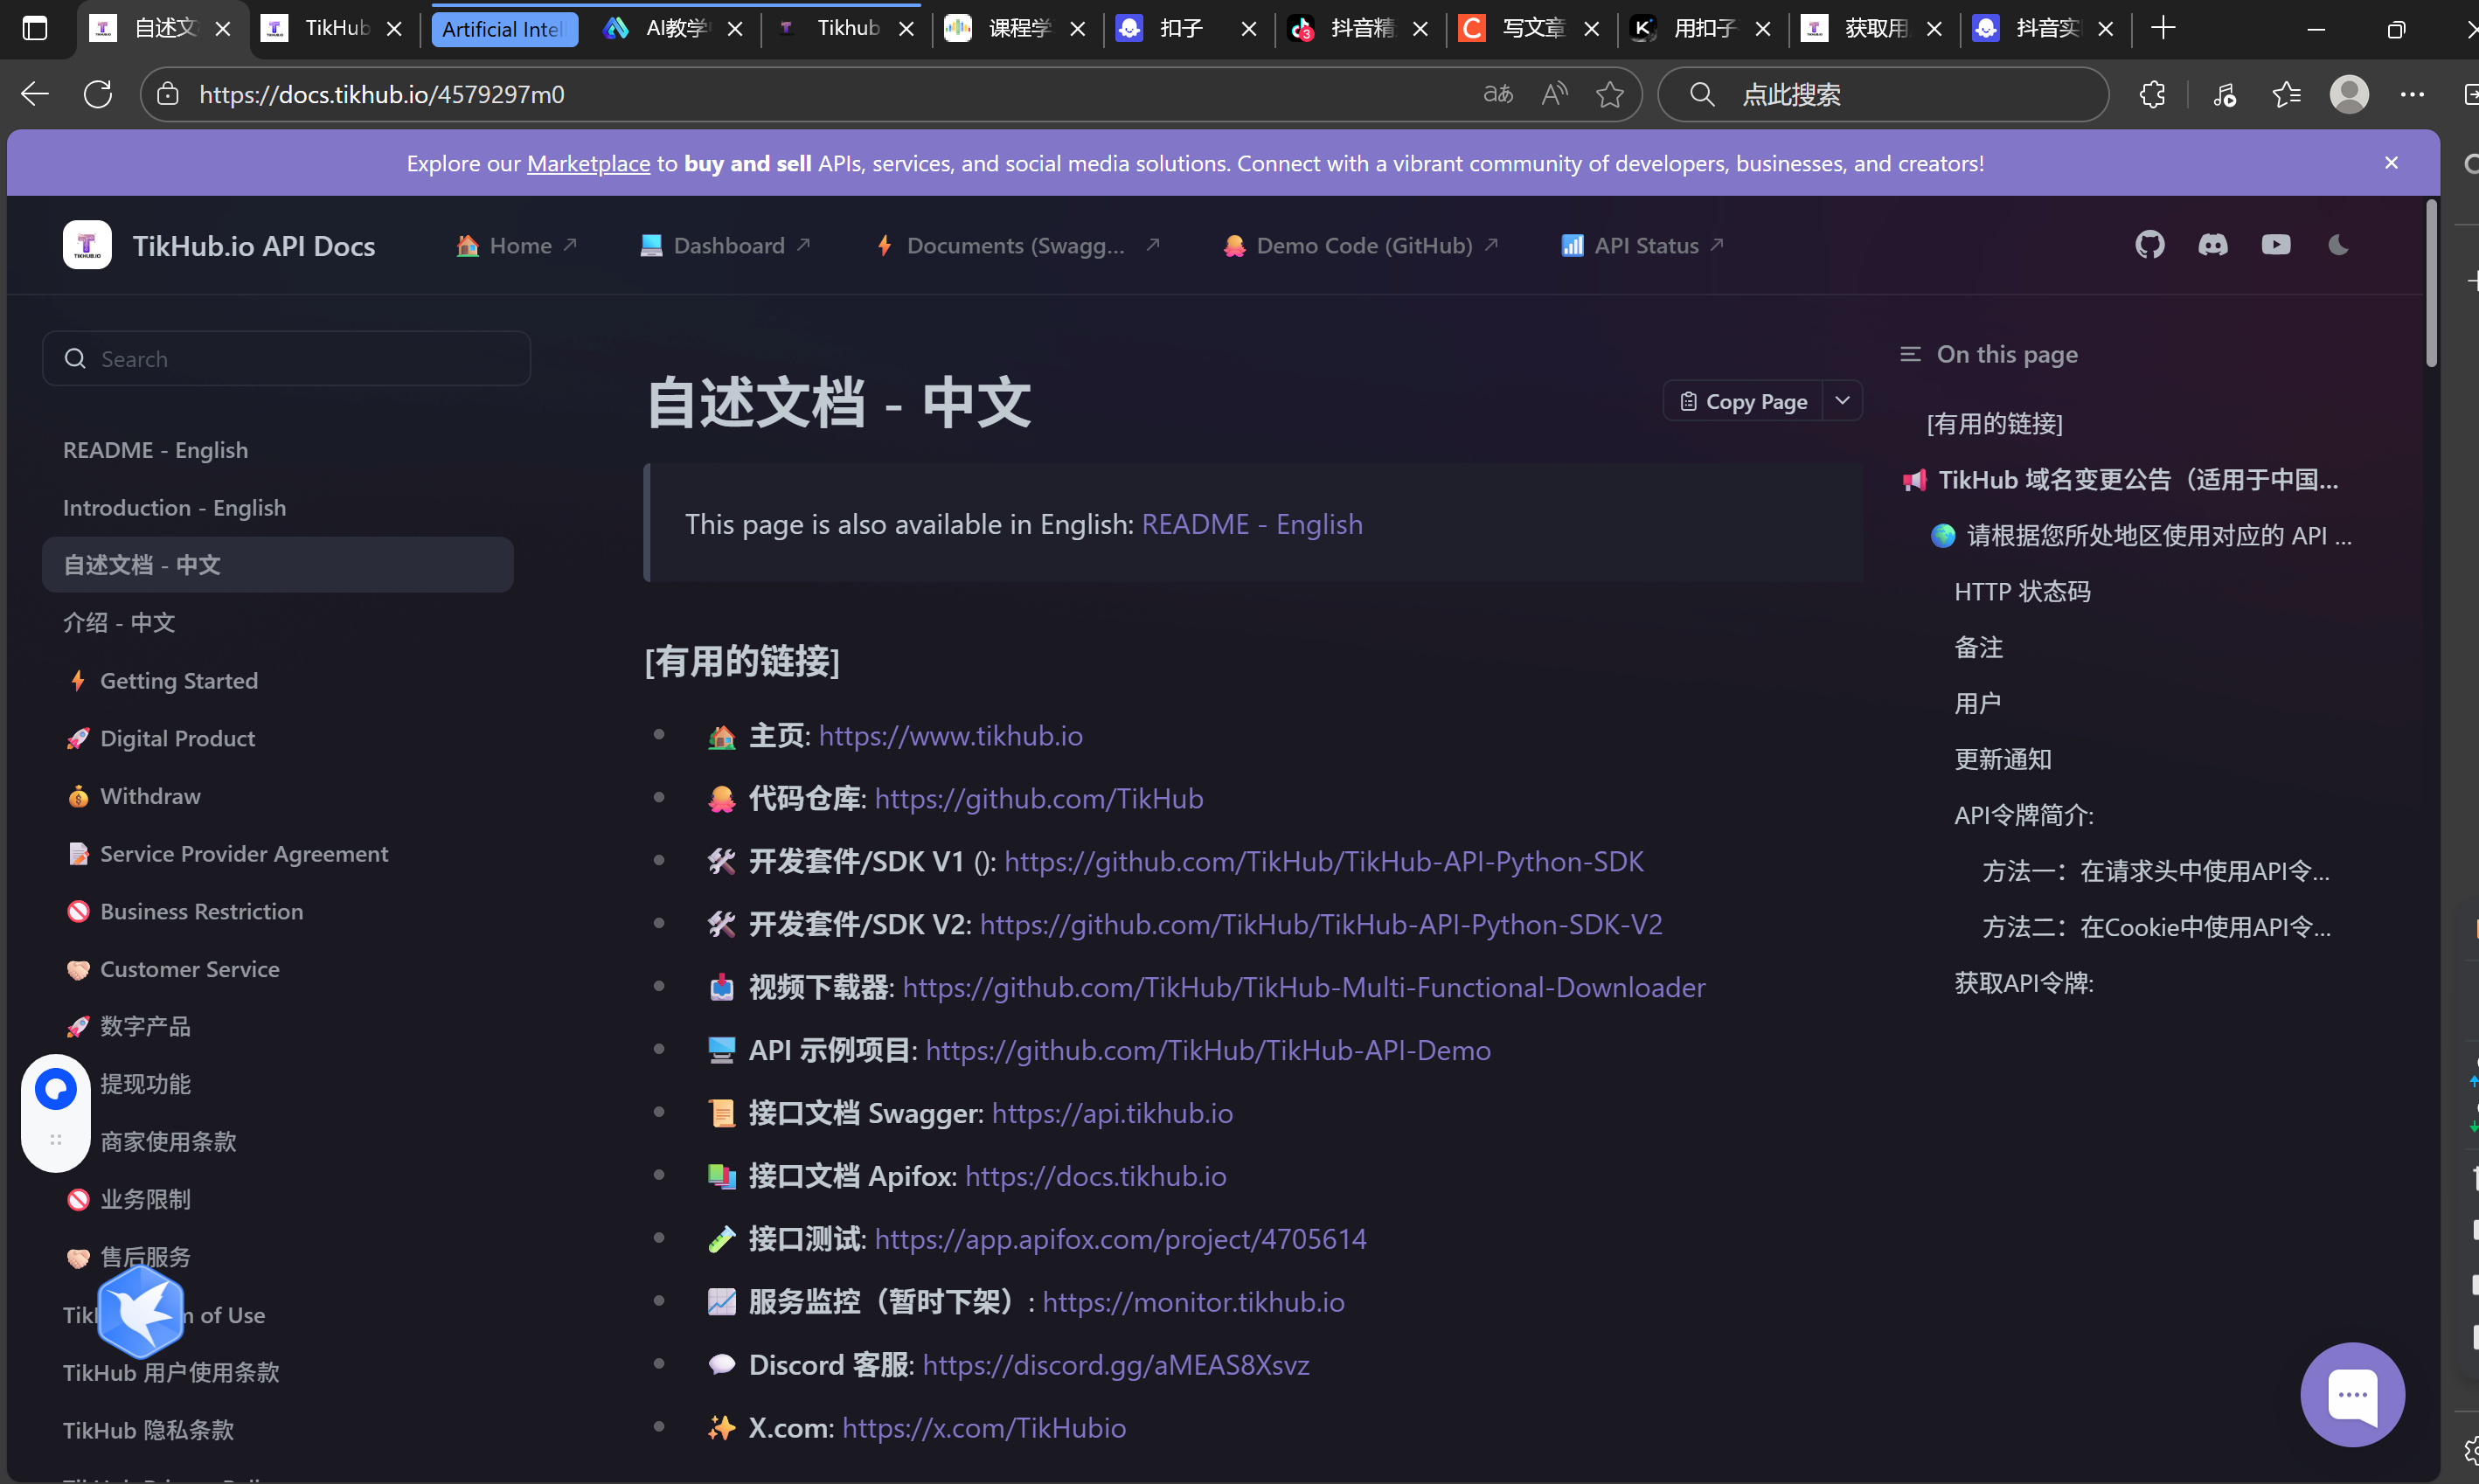Image resolution: width=2479 pixels, height=1484 pixels.
Task: Select Withdraw in sidebar
Action: pyautogui.click(x=278, y=796)
